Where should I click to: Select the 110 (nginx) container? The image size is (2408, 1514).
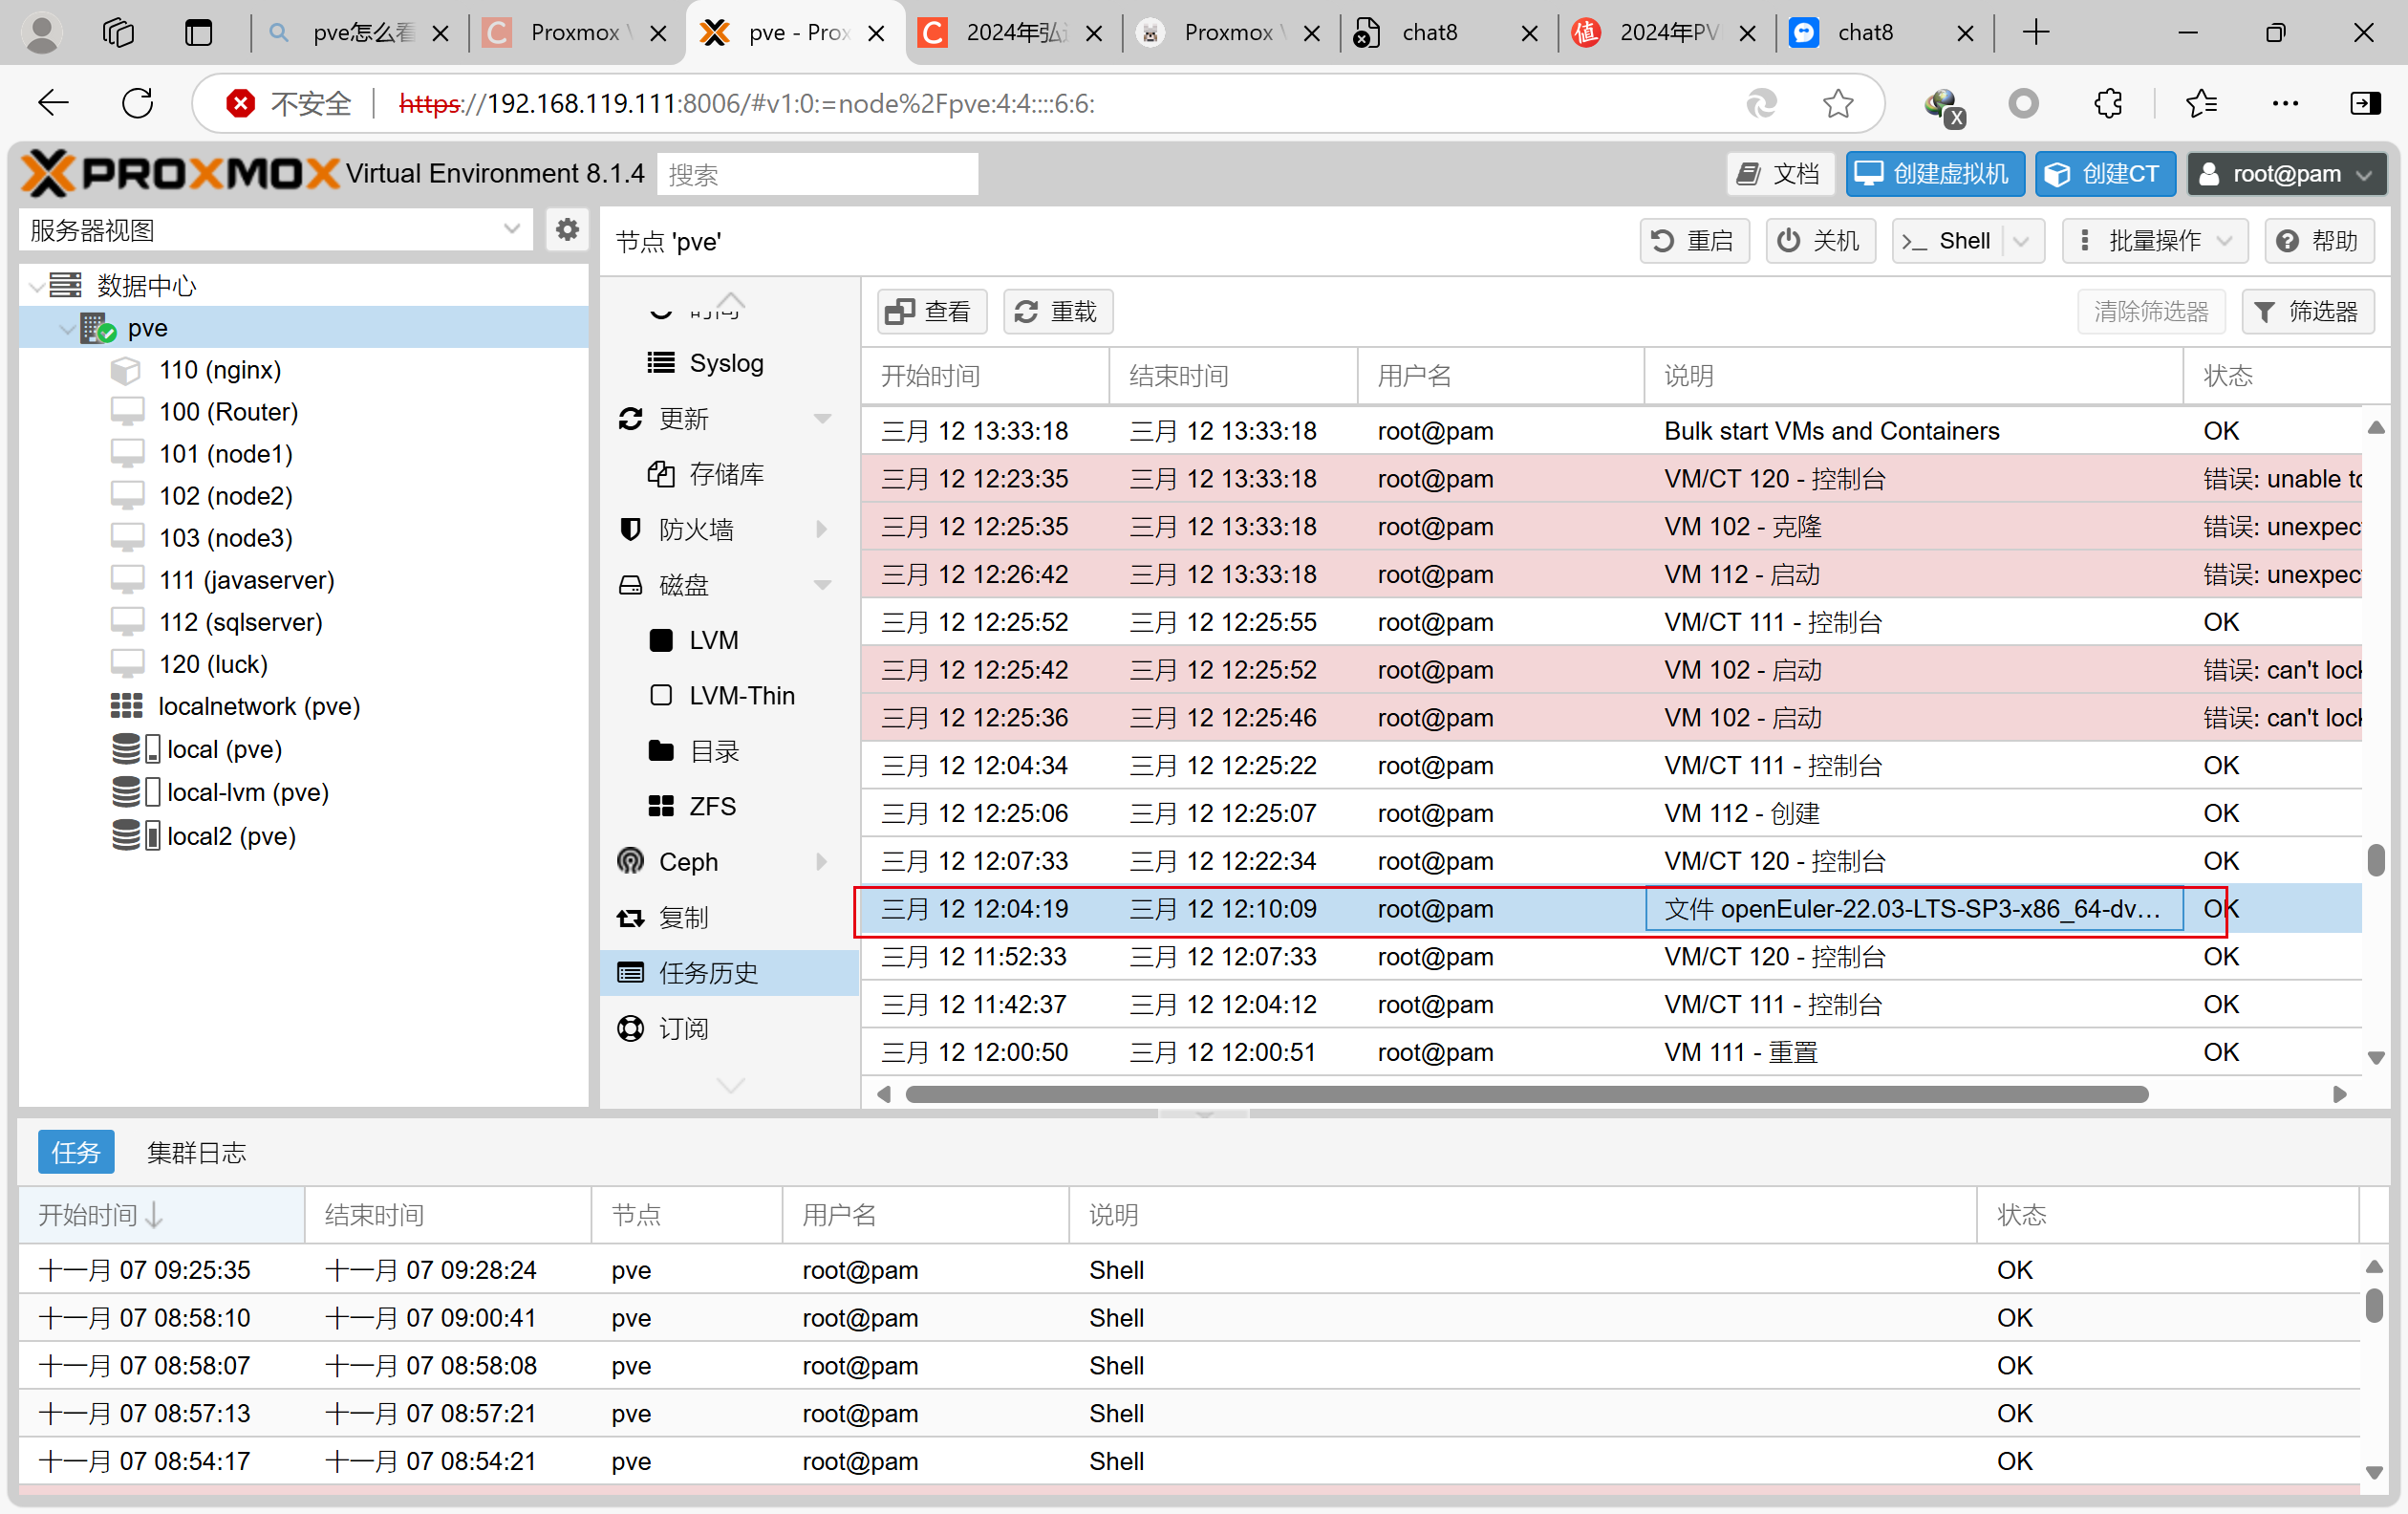(219, 370)
